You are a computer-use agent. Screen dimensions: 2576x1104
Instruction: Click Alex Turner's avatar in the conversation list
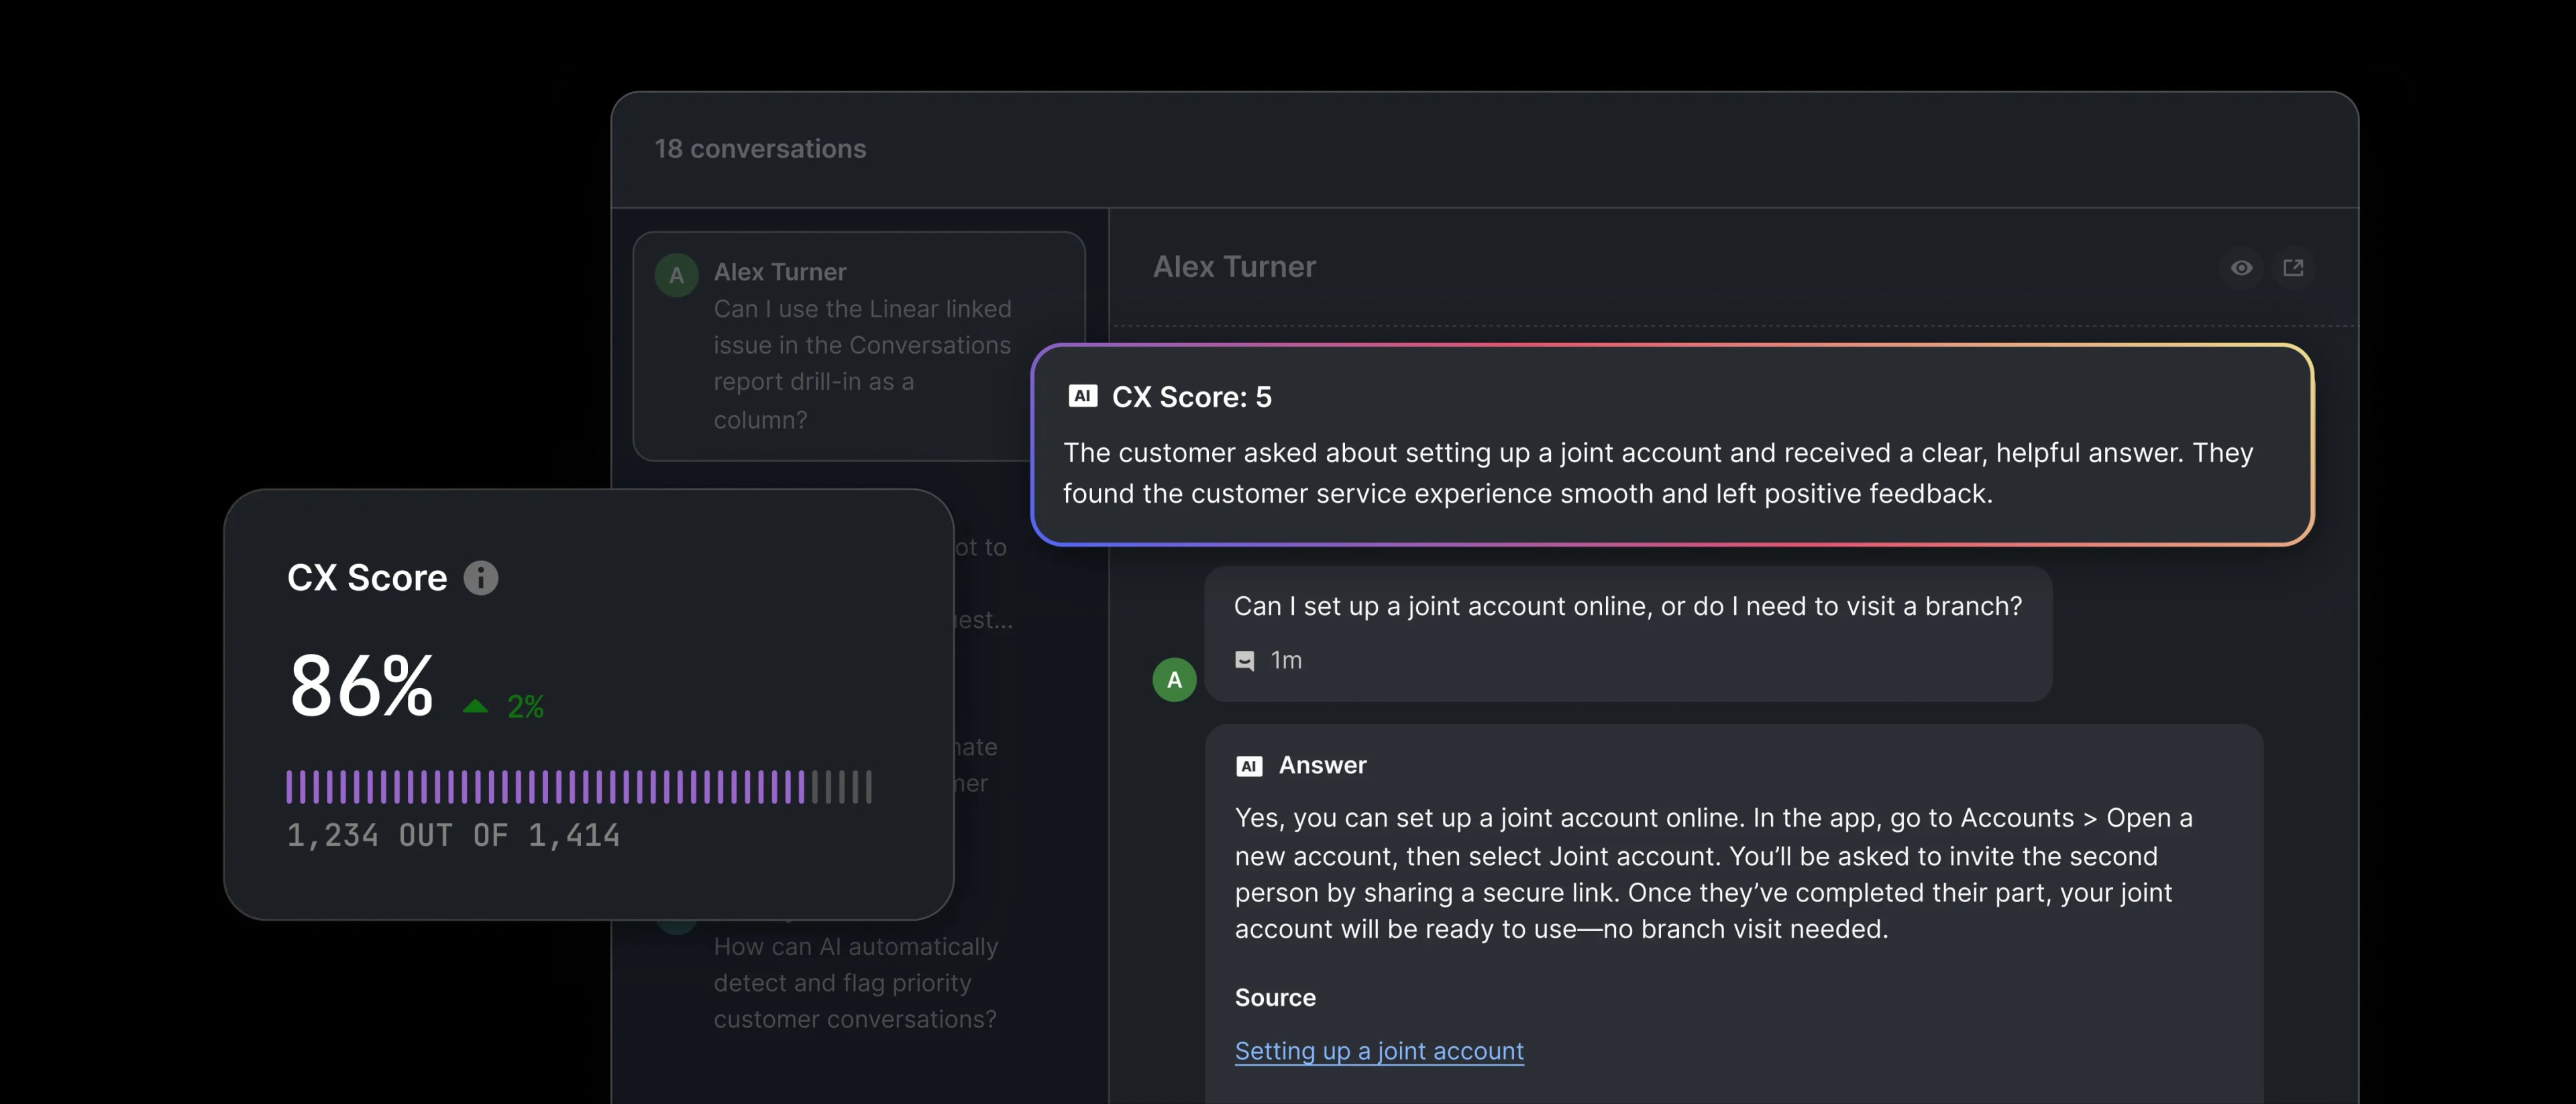[x=676, y=275]
